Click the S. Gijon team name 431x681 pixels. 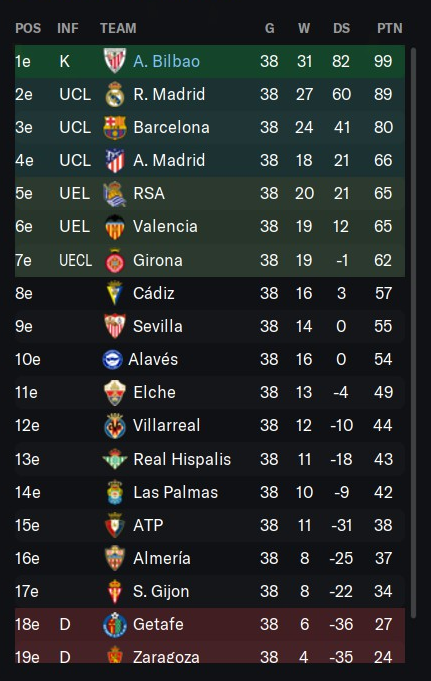pos(161,591)
